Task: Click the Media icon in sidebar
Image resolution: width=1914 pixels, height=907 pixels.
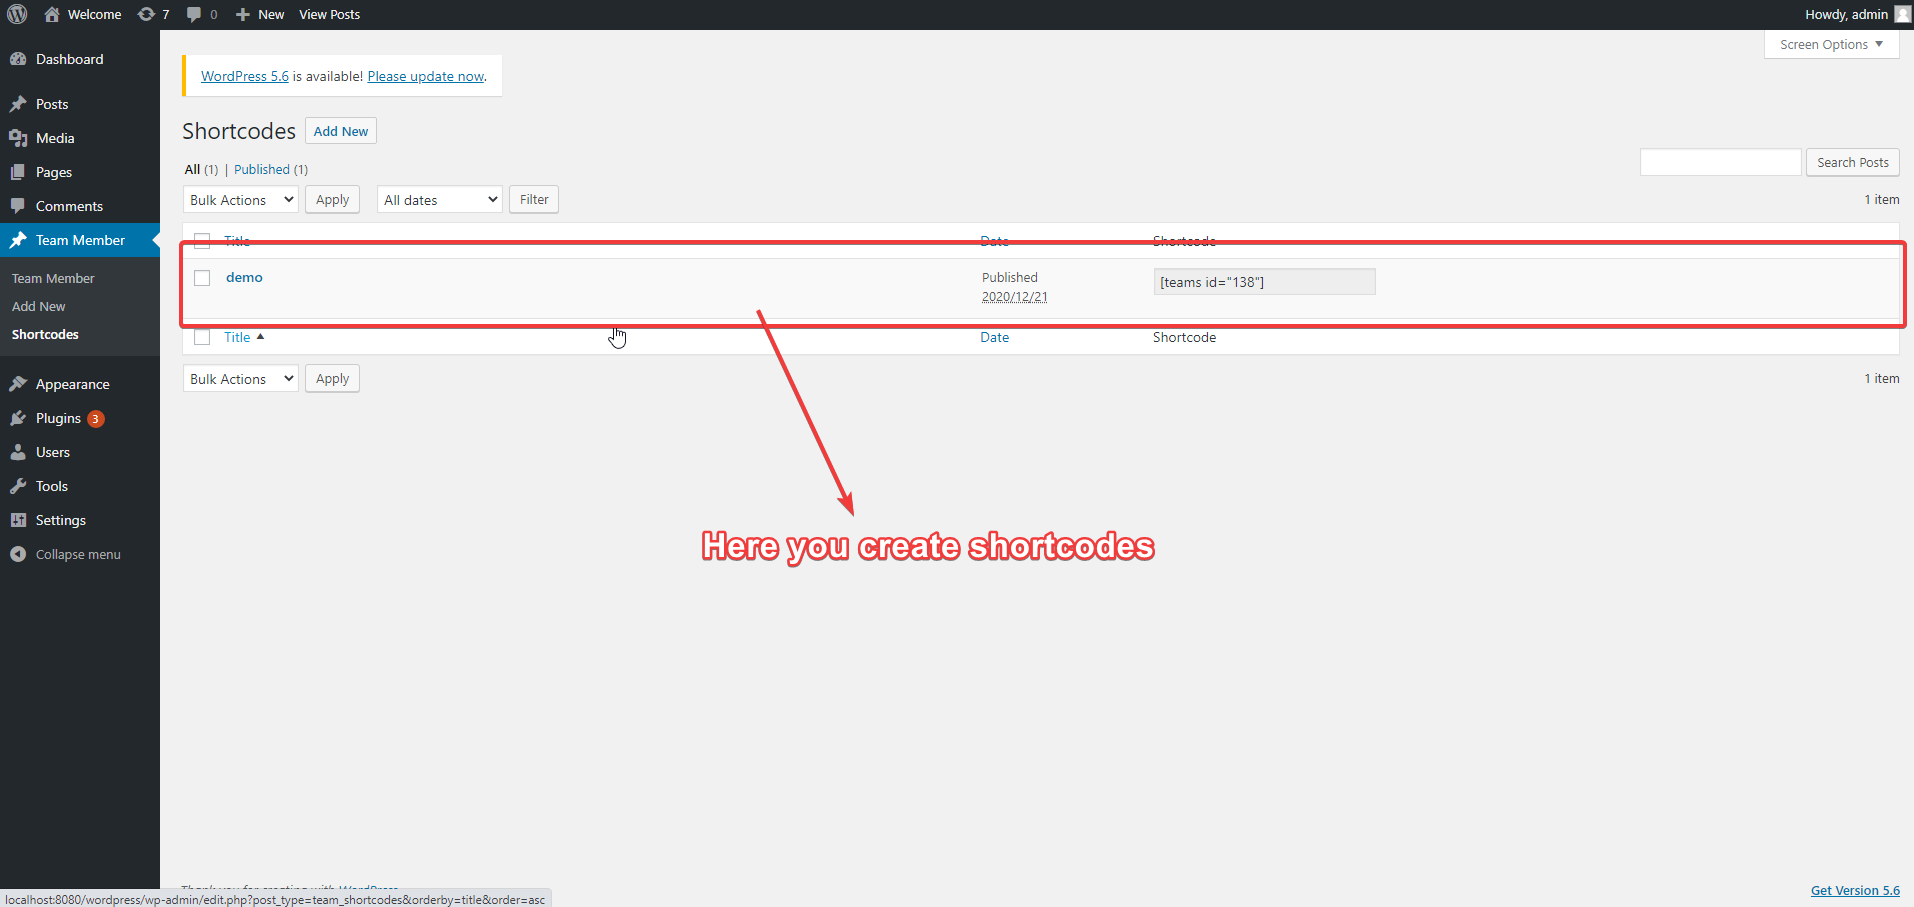Action: (18, 138)
